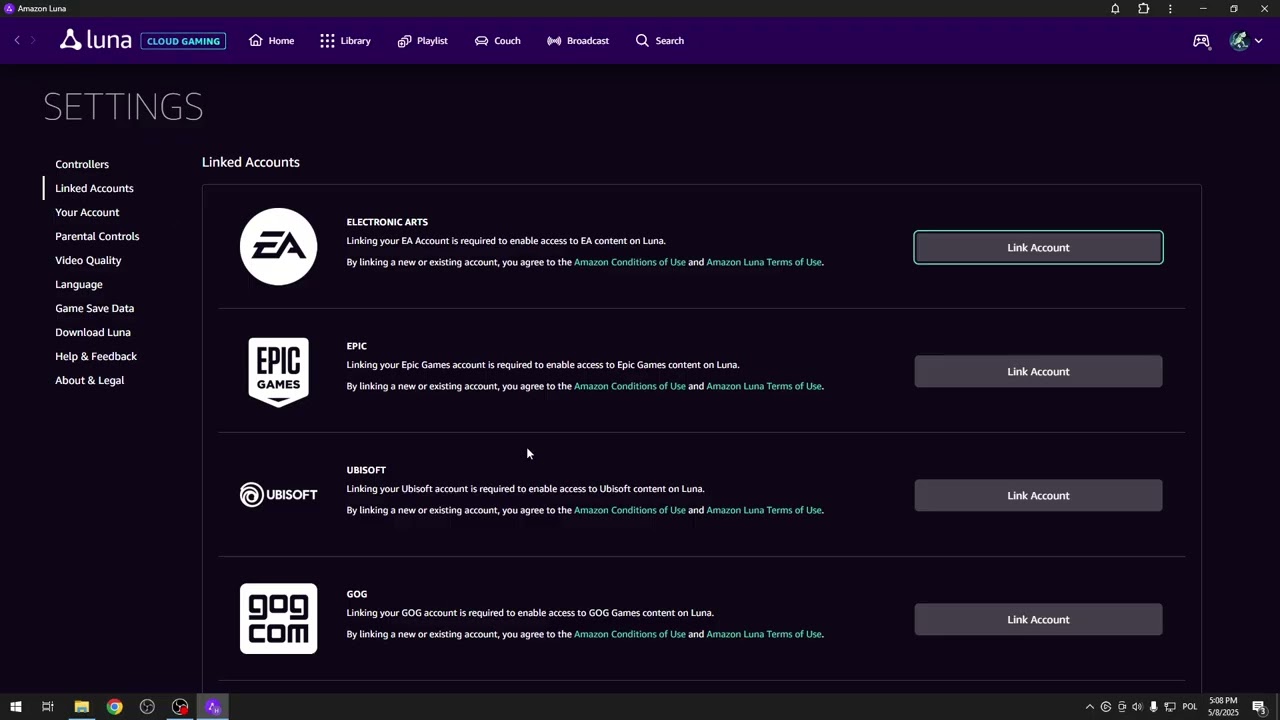Click the Linked Accounts section title
The height and width of the screenshot is (720, 1280).
pyautogui.click(x=251, y=162)
